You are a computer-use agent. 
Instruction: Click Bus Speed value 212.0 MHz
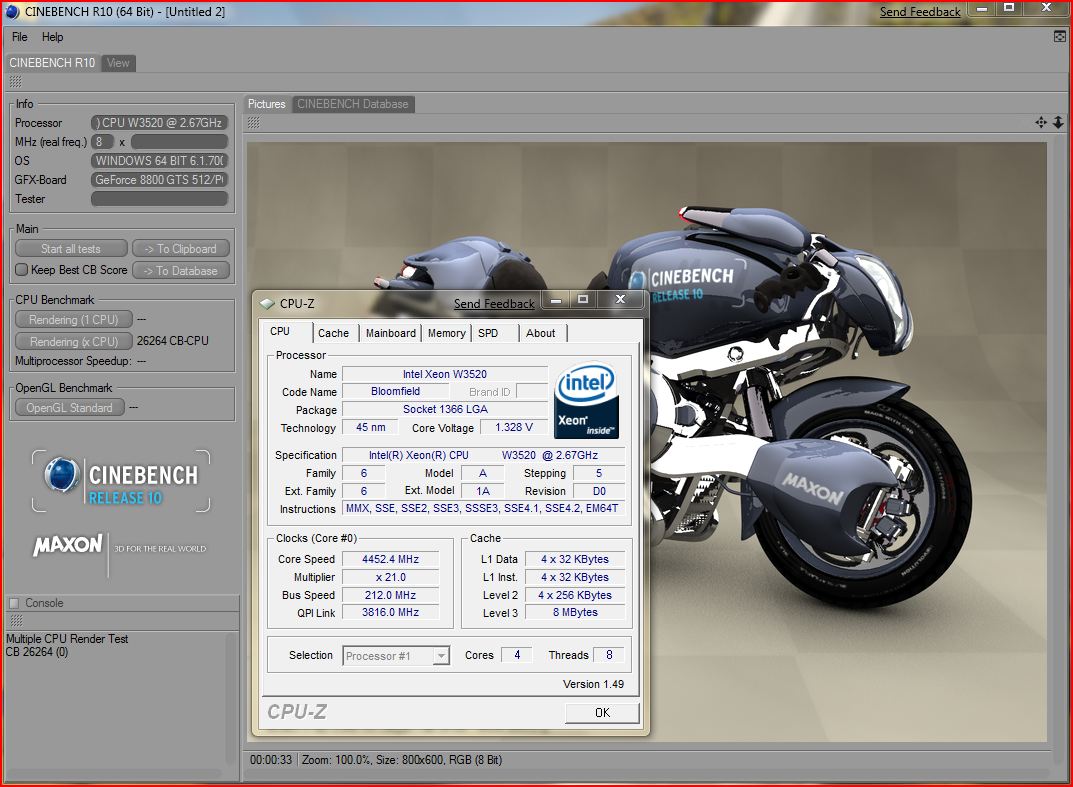click(x=390, y=595)
